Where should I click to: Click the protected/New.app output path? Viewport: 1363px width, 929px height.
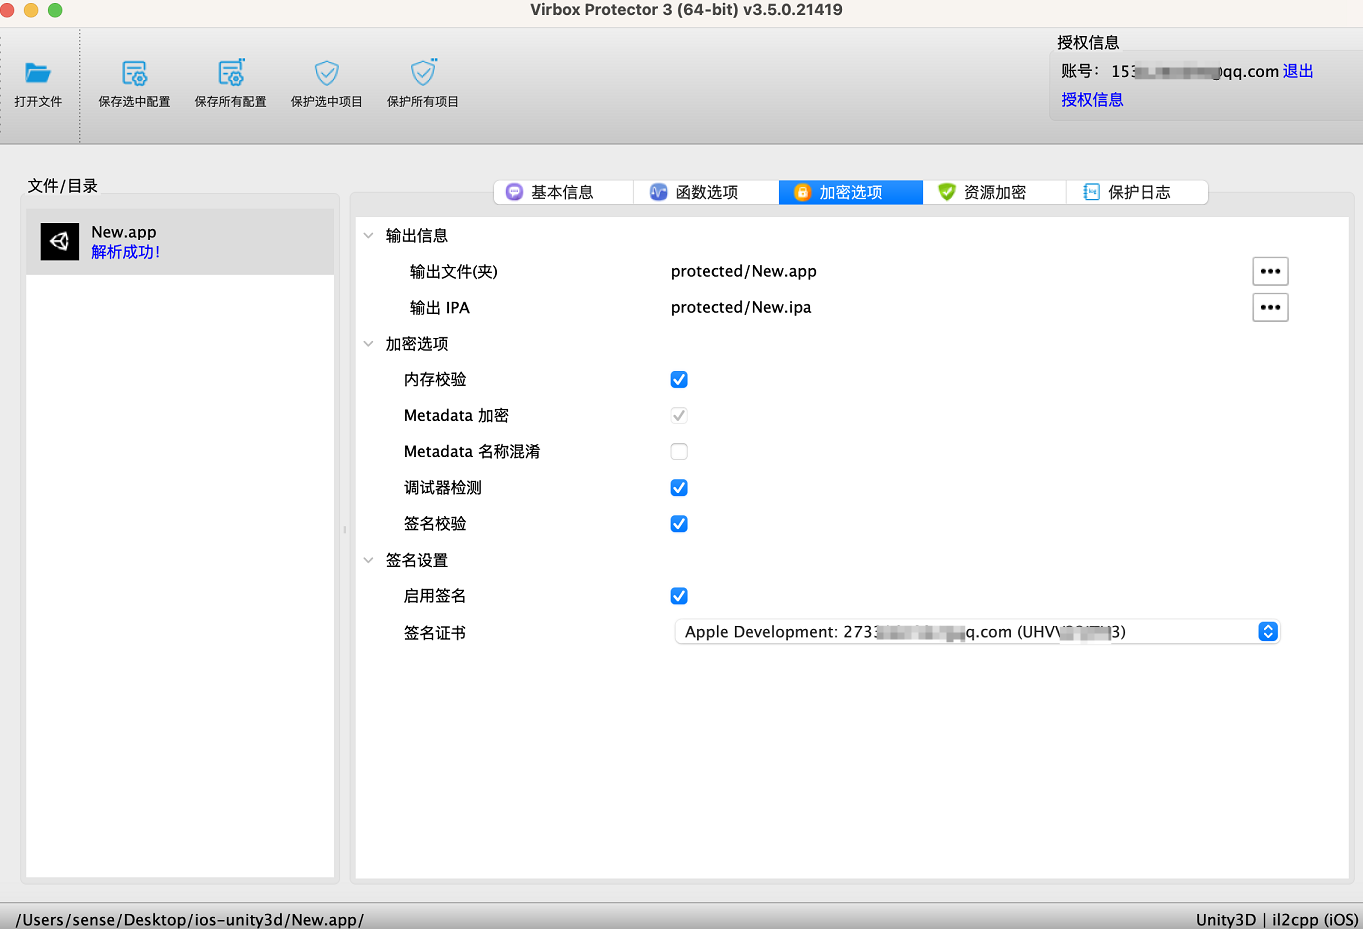(x=744, y=272)
